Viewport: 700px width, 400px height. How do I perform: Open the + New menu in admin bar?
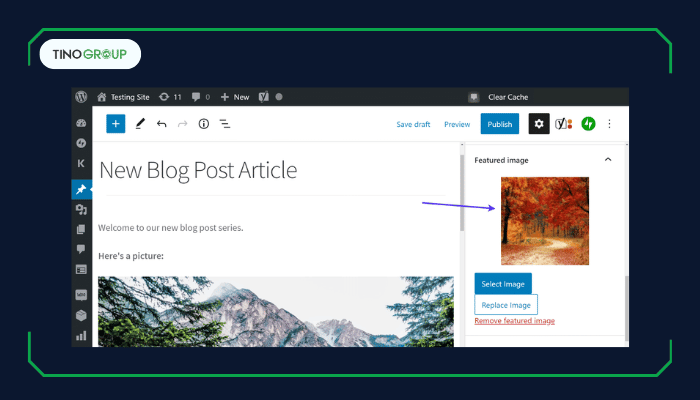tap(235, 97)
